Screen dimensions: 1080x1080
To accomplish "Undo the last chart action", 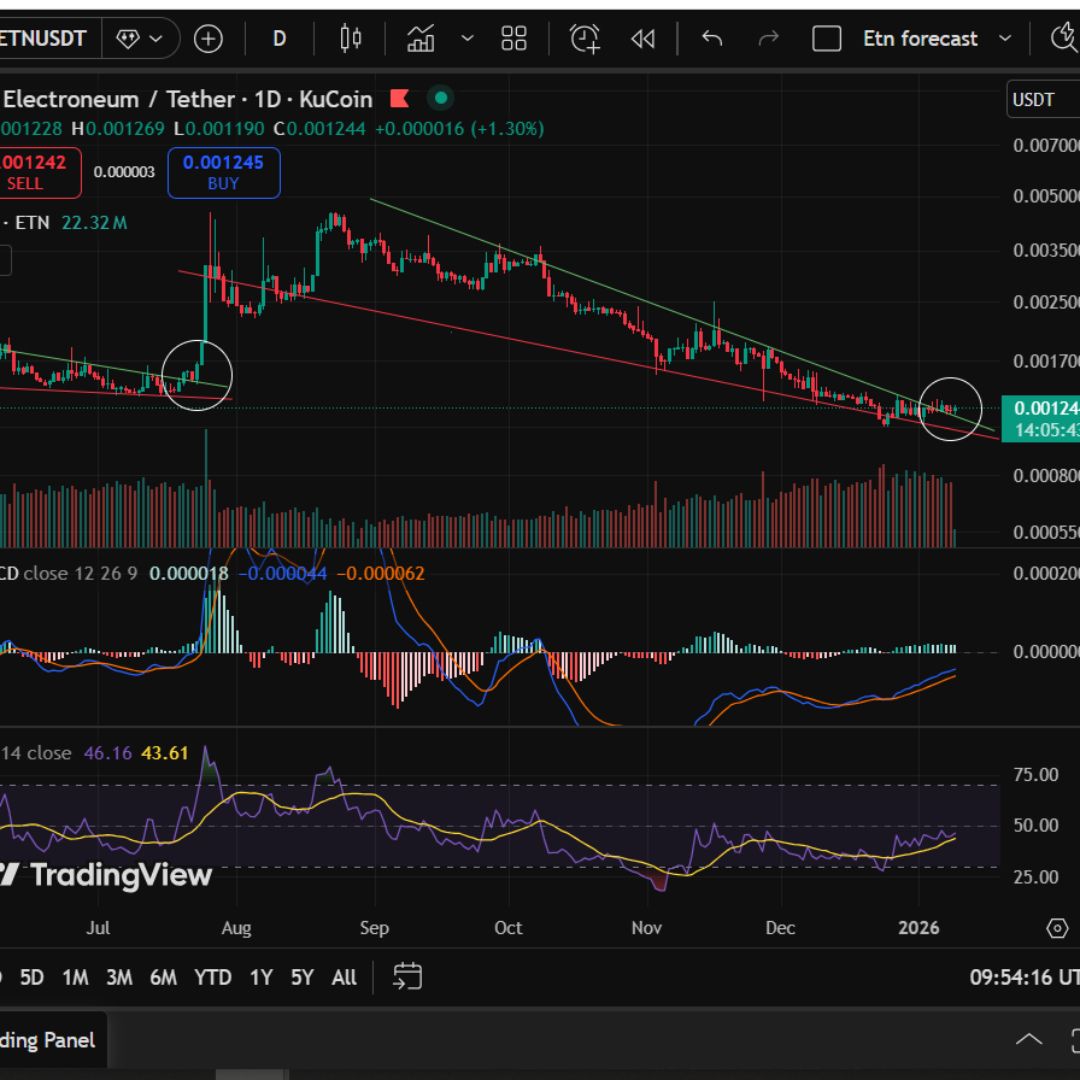I will (712, 39).
